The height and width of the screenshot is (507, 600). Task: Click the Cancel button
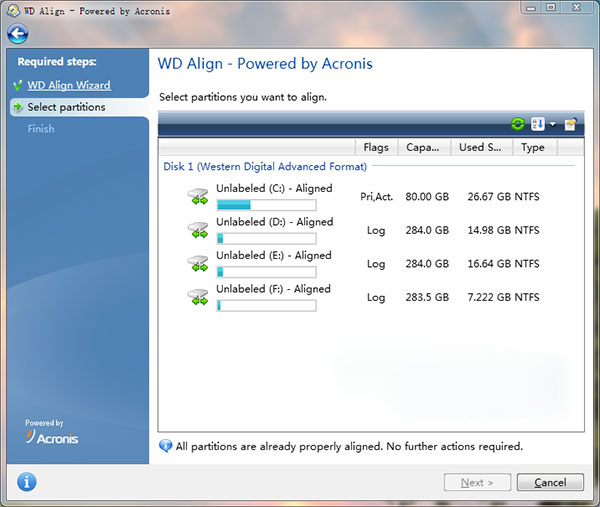(550, 482)
